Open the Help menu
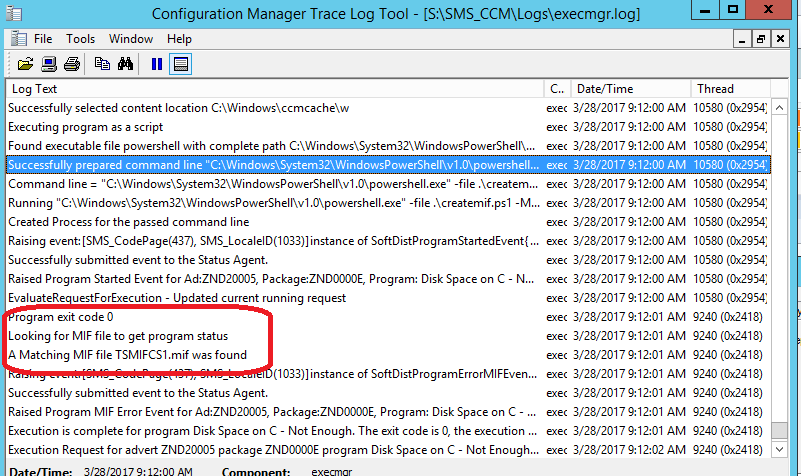Image resolution: width=801 pixels, height=476 pixels. point(179,39)
